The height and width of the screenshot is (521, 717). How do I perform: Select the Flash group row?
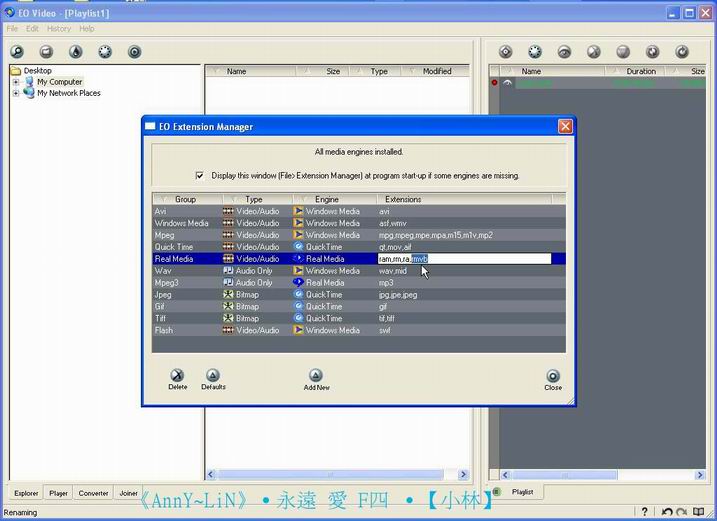(x=359, y=330)
